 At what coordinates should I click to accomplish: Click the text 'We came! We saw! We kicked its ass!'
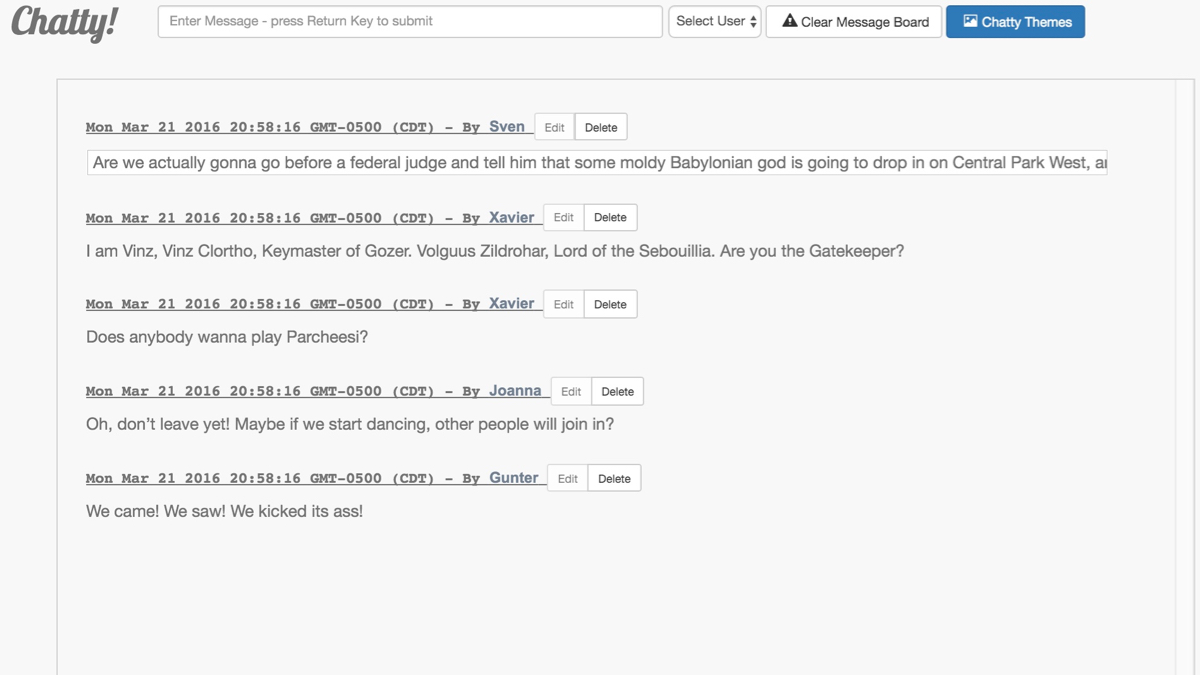(x=224, y=511)
